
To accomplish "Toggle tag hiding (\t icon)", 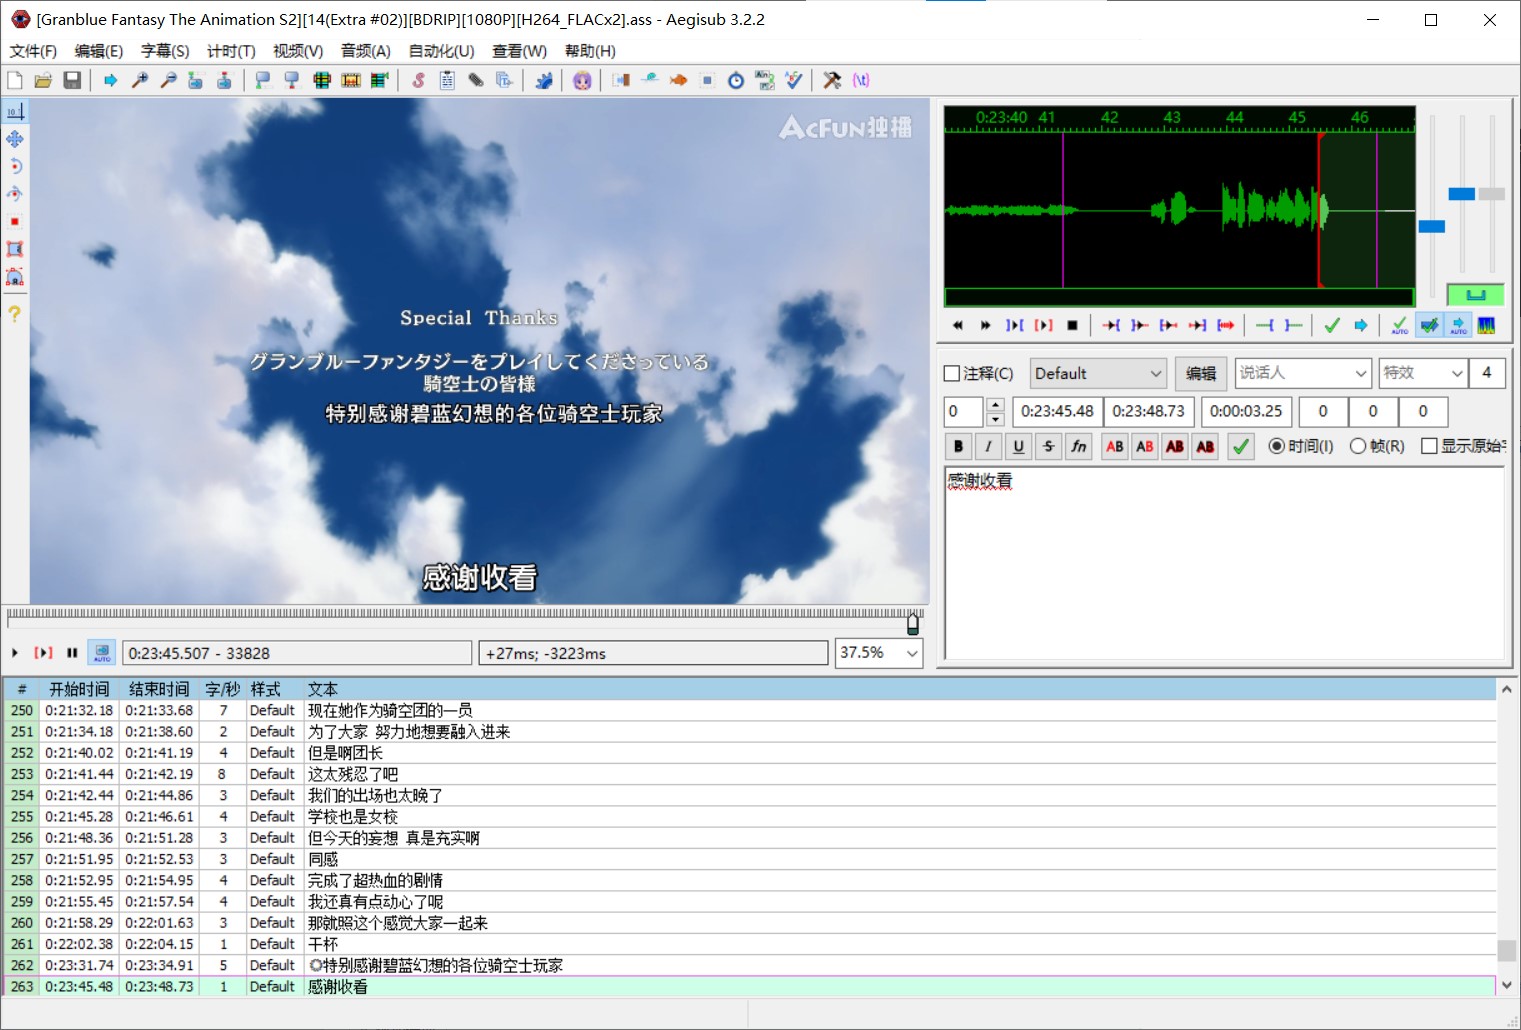I will point(861,80).
